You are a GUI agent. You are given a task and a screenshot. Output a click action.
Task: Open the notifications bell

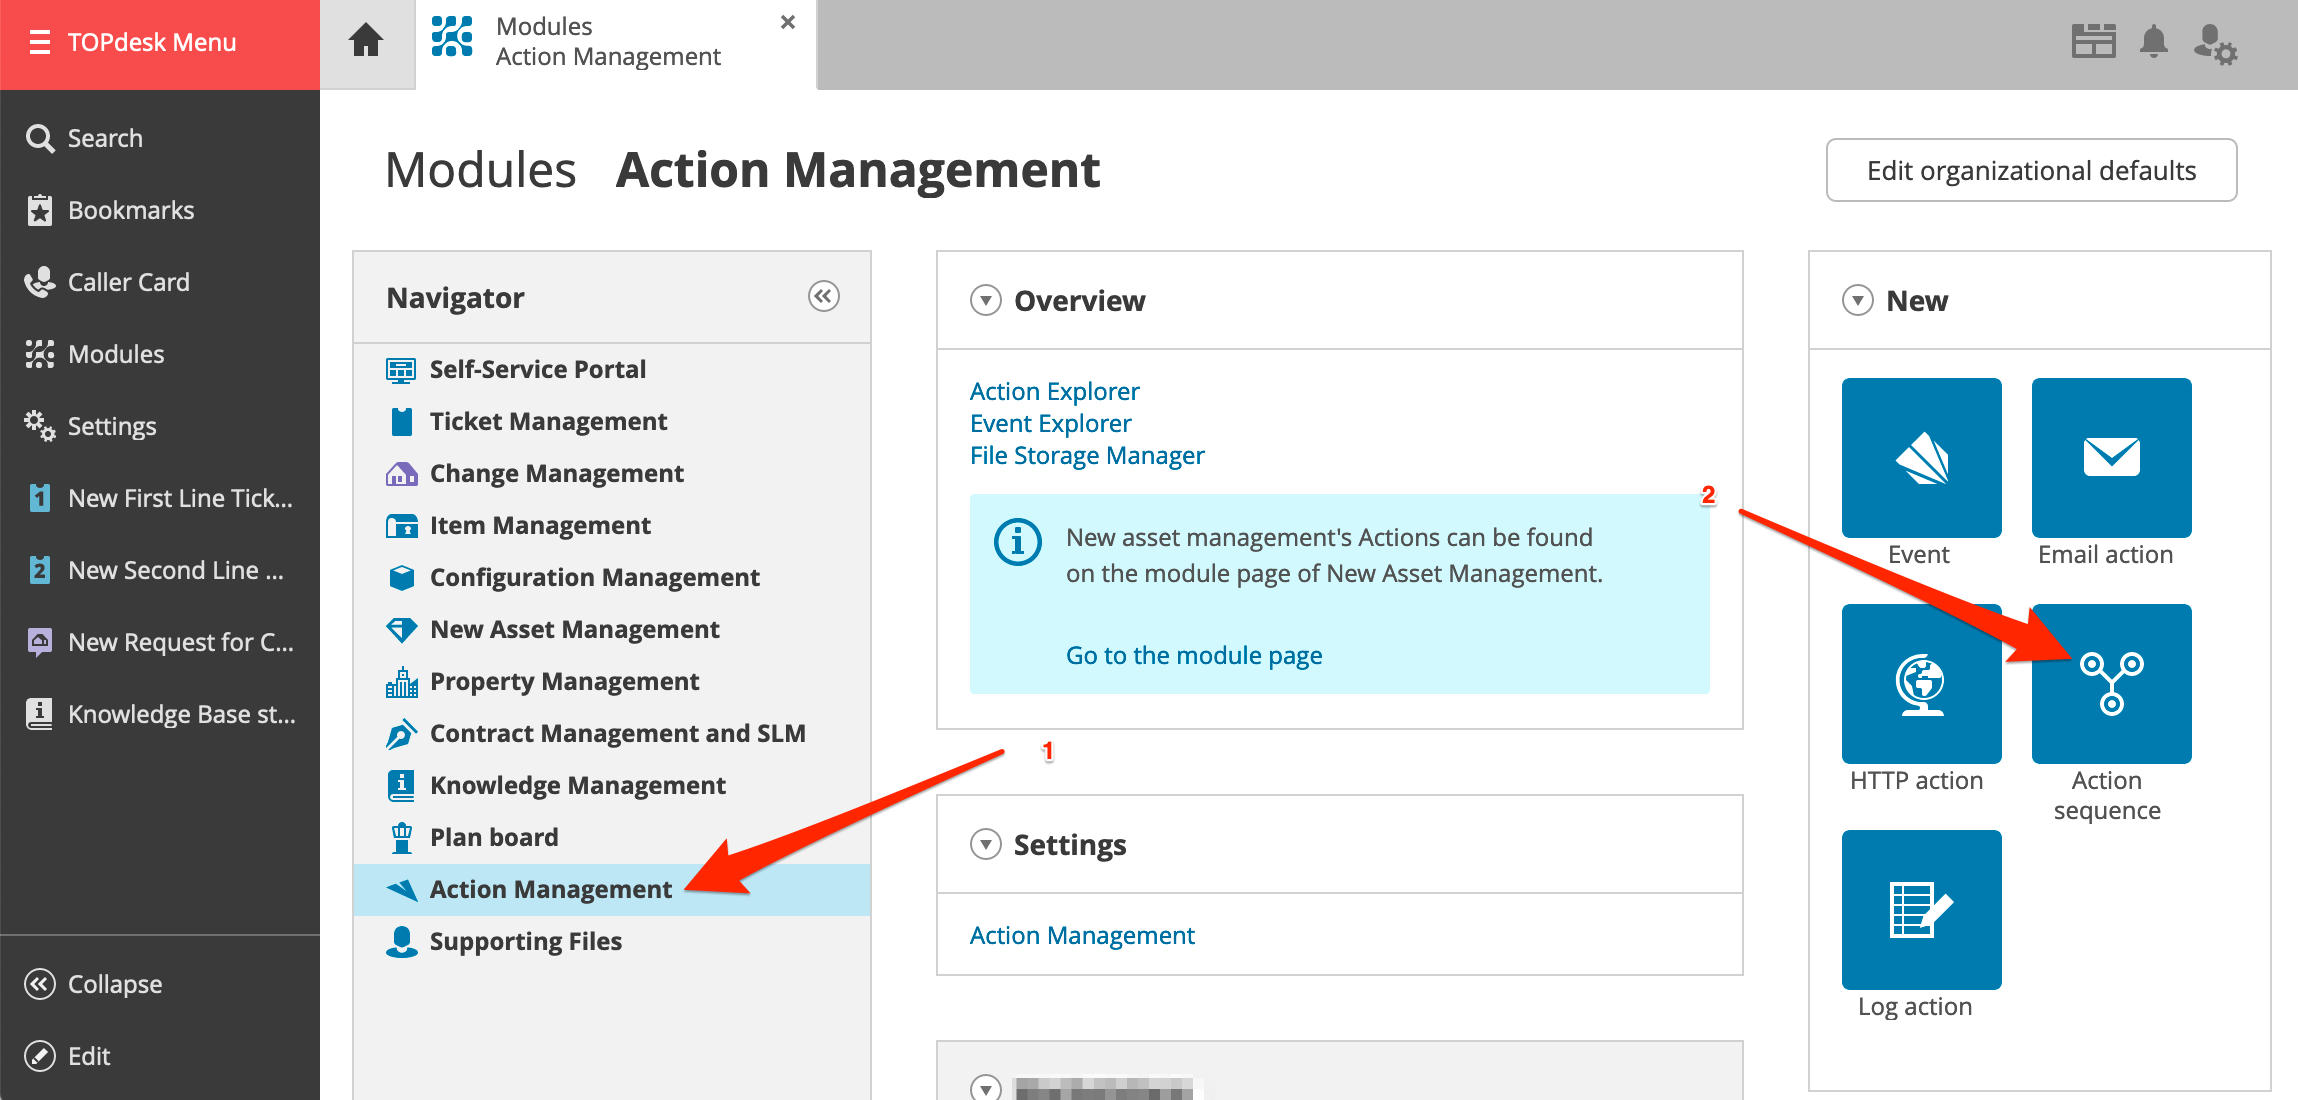tap(2153, 42)
